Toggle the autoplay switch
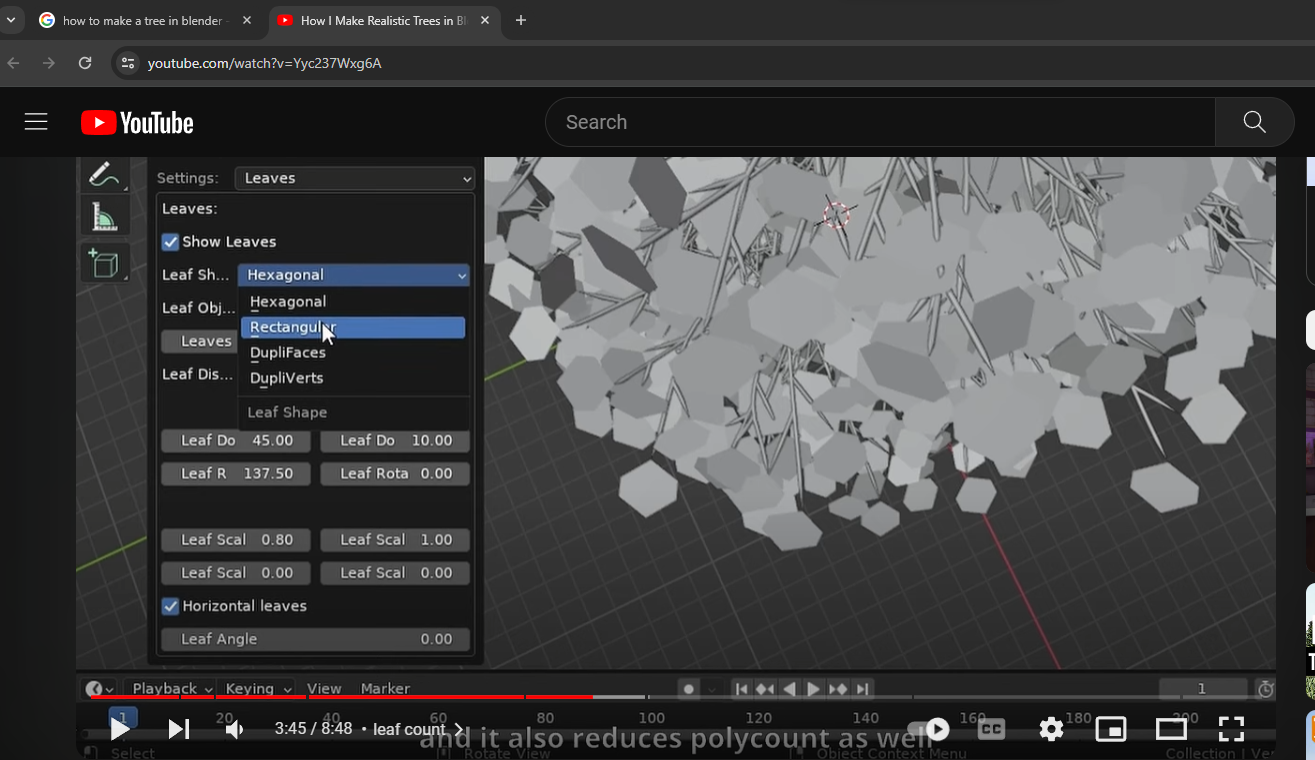This screenshot has width=1315, height=760. point(928,729)
